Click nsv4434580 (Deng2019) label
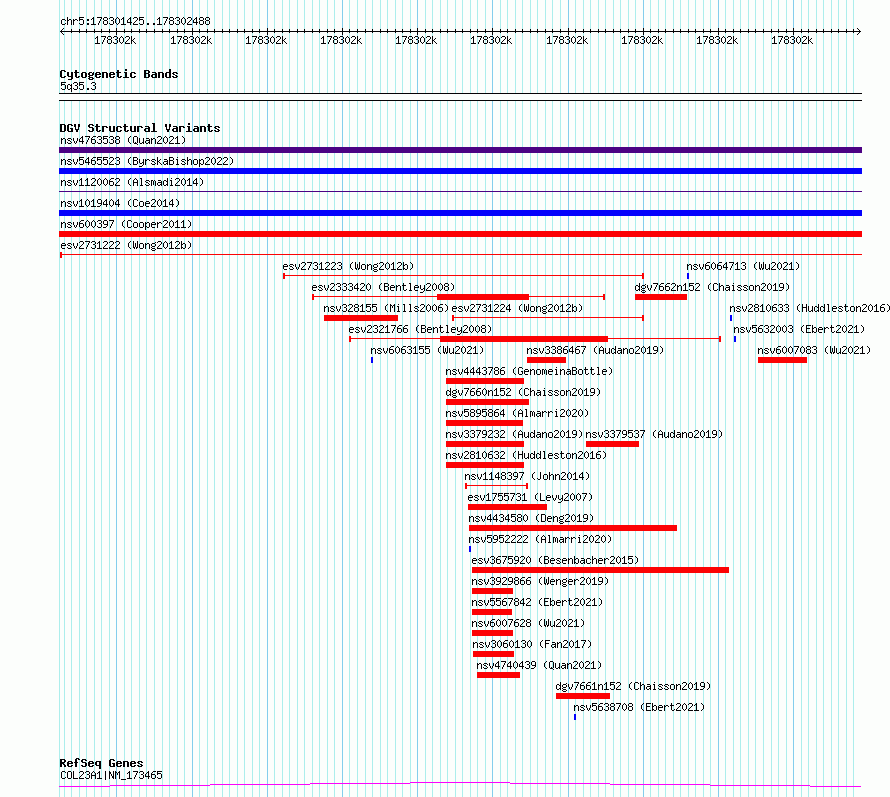890x797 pixels. (531, 518)
